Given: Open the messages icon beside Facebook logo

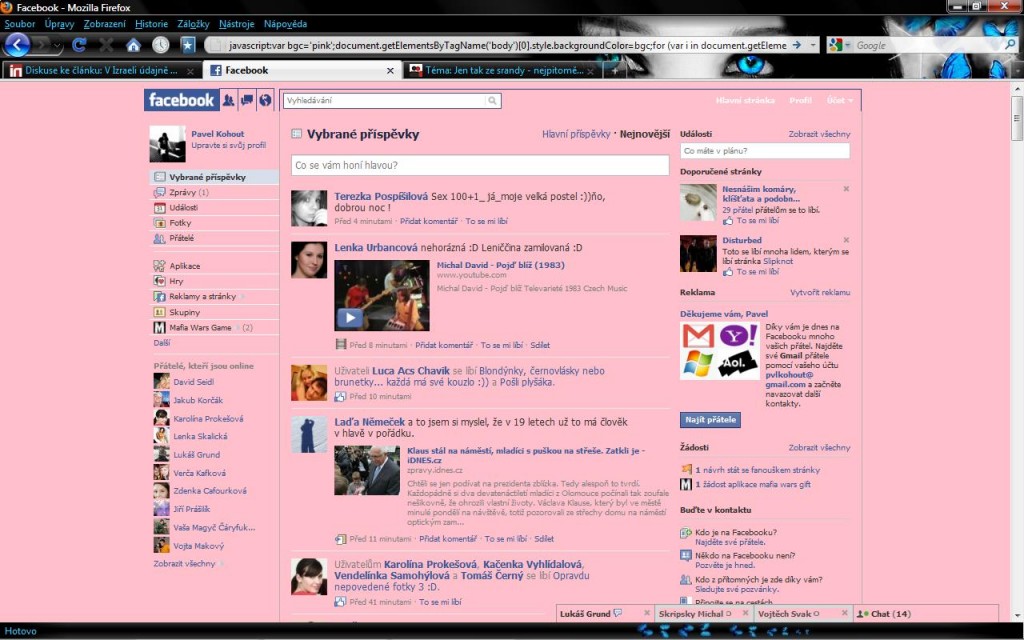Looking at the screenshot, I should pos(247,100).
